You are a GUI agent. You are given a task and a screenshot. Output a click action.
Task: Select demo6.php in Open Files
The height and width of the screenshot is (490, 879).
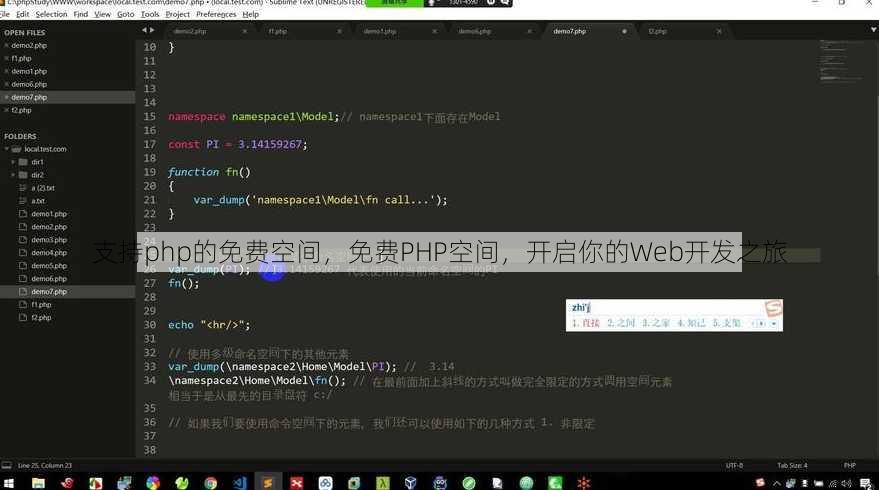(x=29, y=84)
